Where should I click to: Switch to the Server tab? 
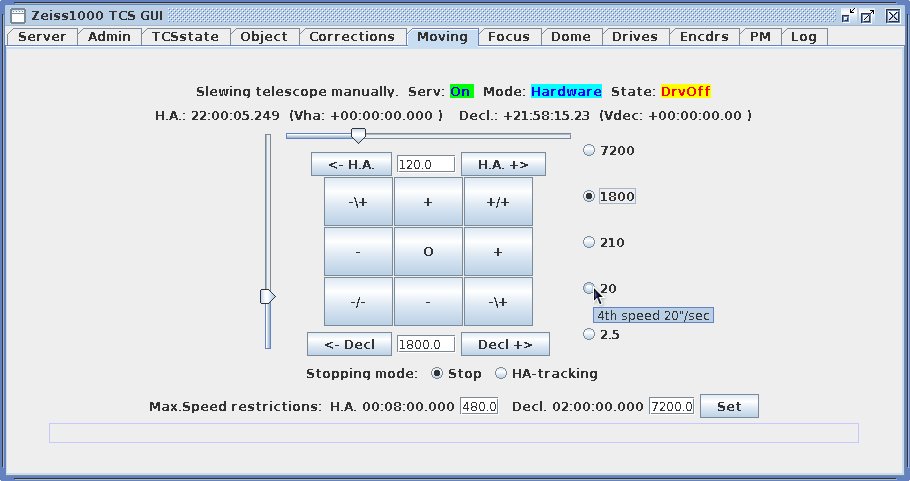[42, 37]
